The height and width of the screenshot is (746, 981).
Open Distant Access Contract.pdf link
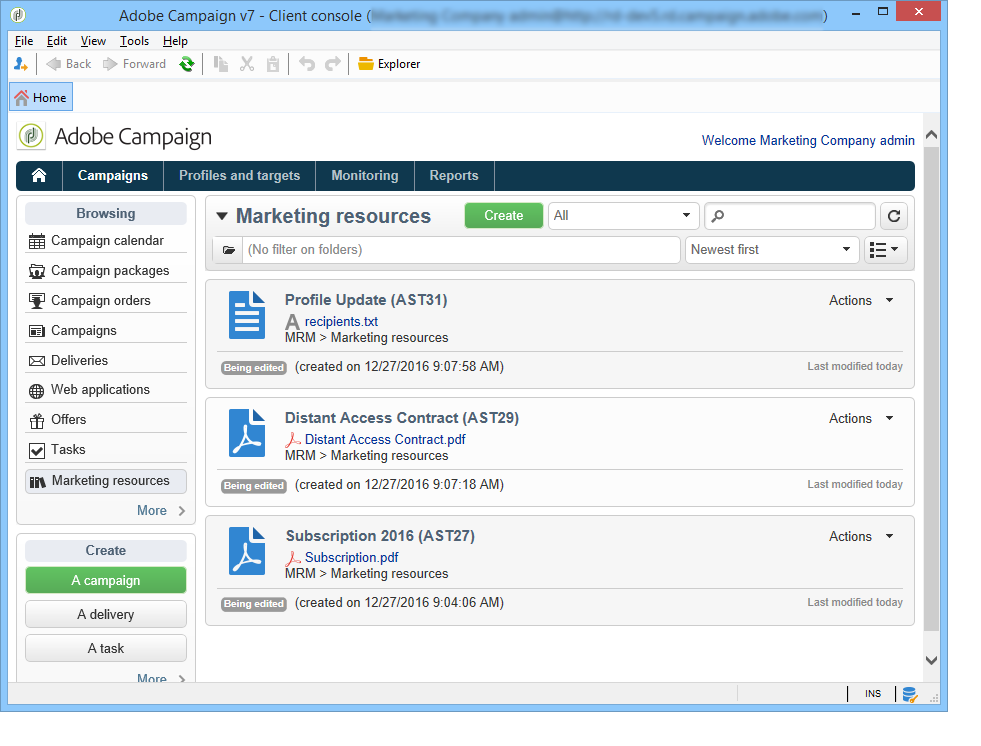[385, 440]
